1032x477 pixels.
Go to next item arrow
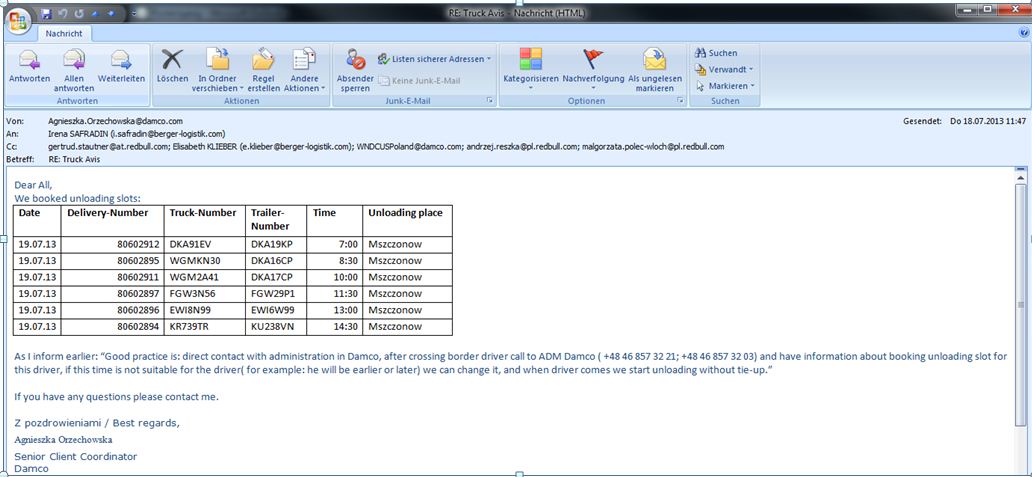click(x=109, y=13)
